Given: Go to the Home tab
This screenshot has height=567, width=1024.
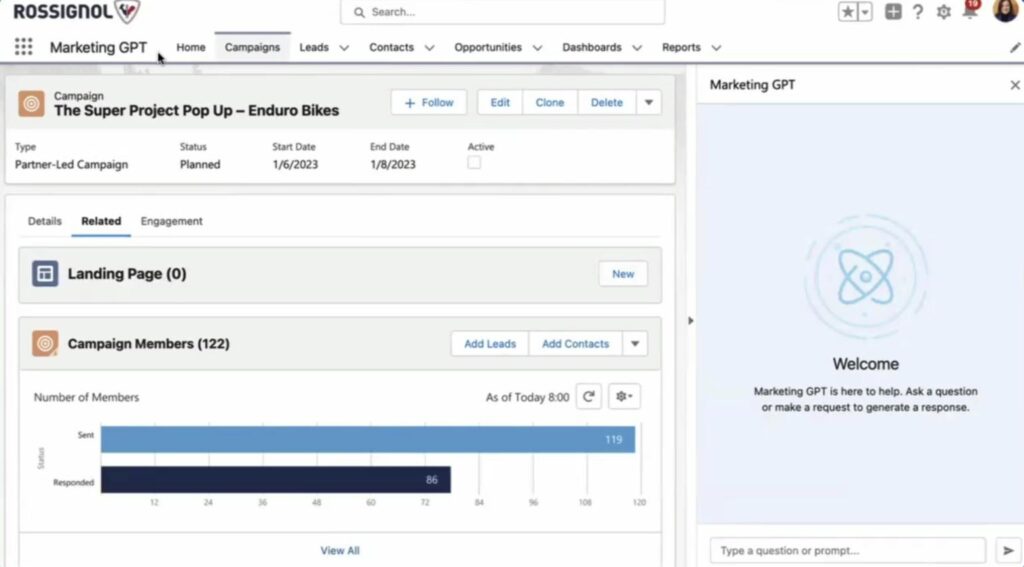Looking at the screenshot, I should [x=191, y=47].
